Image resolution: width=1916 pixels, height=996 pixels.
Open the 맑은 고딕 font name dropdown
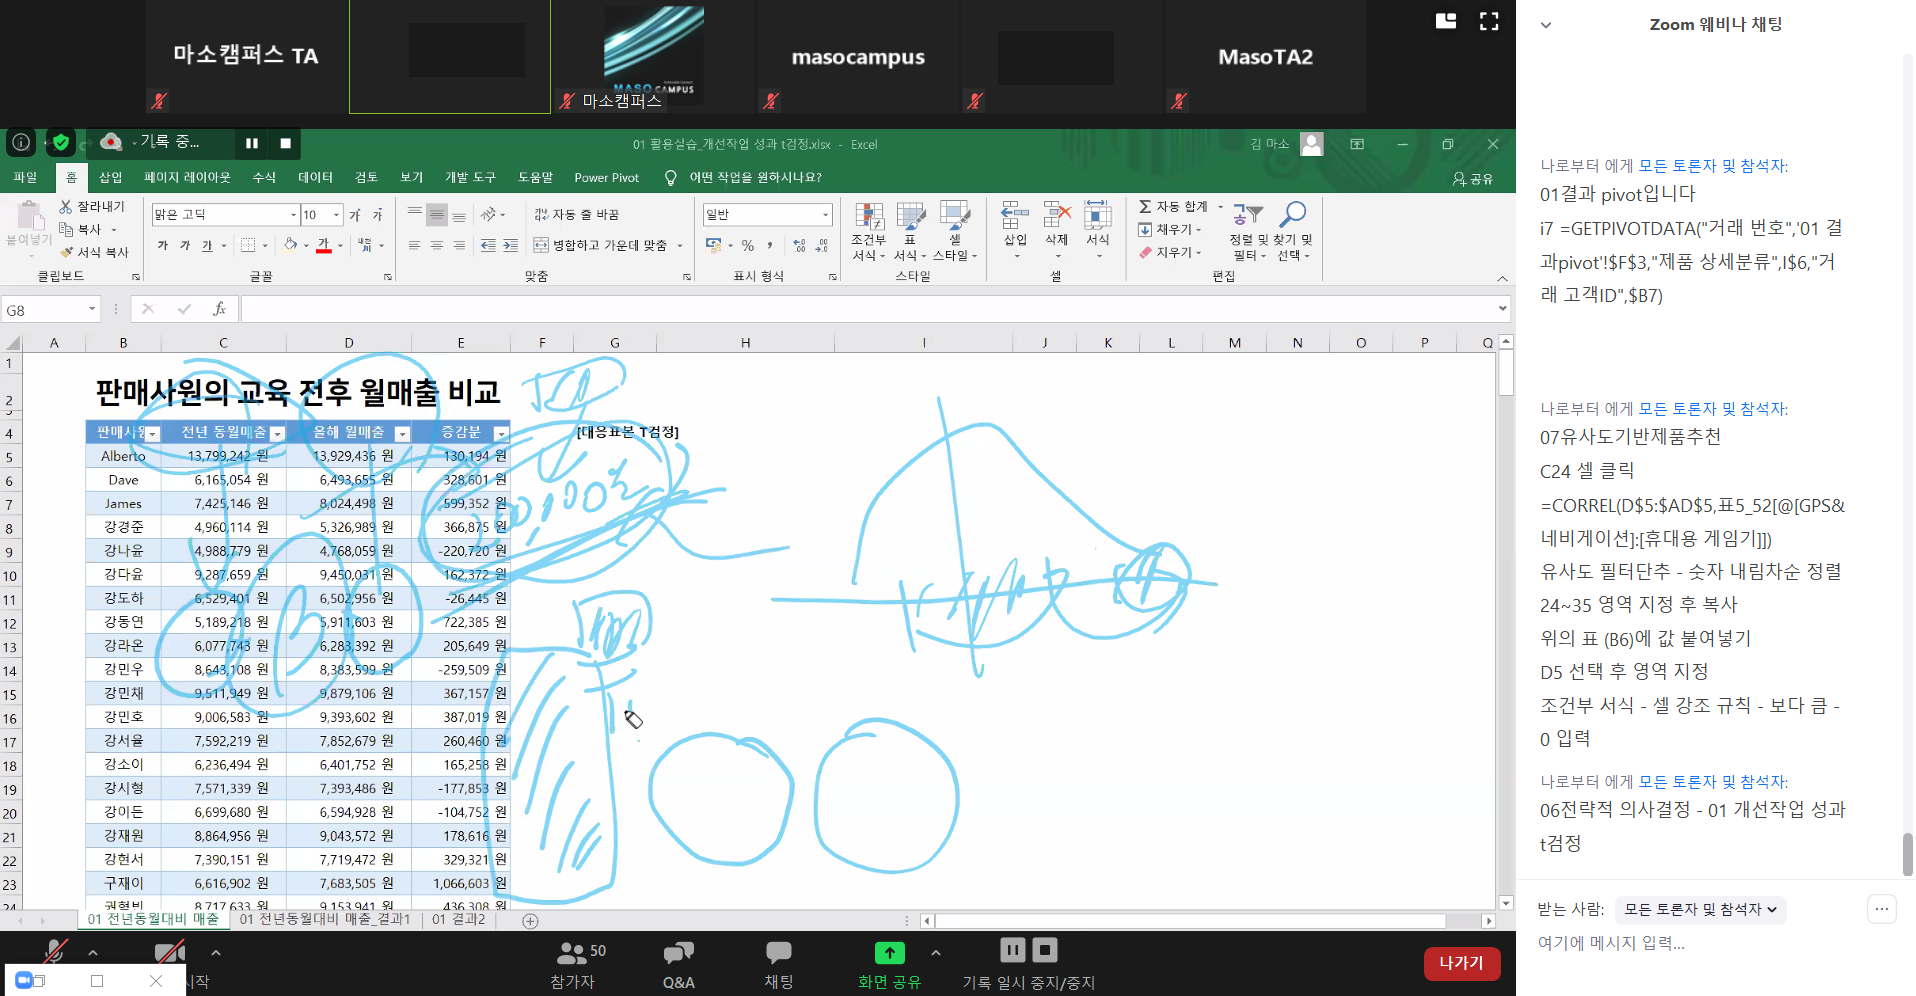pyautogui.click(x=293, y=215)
